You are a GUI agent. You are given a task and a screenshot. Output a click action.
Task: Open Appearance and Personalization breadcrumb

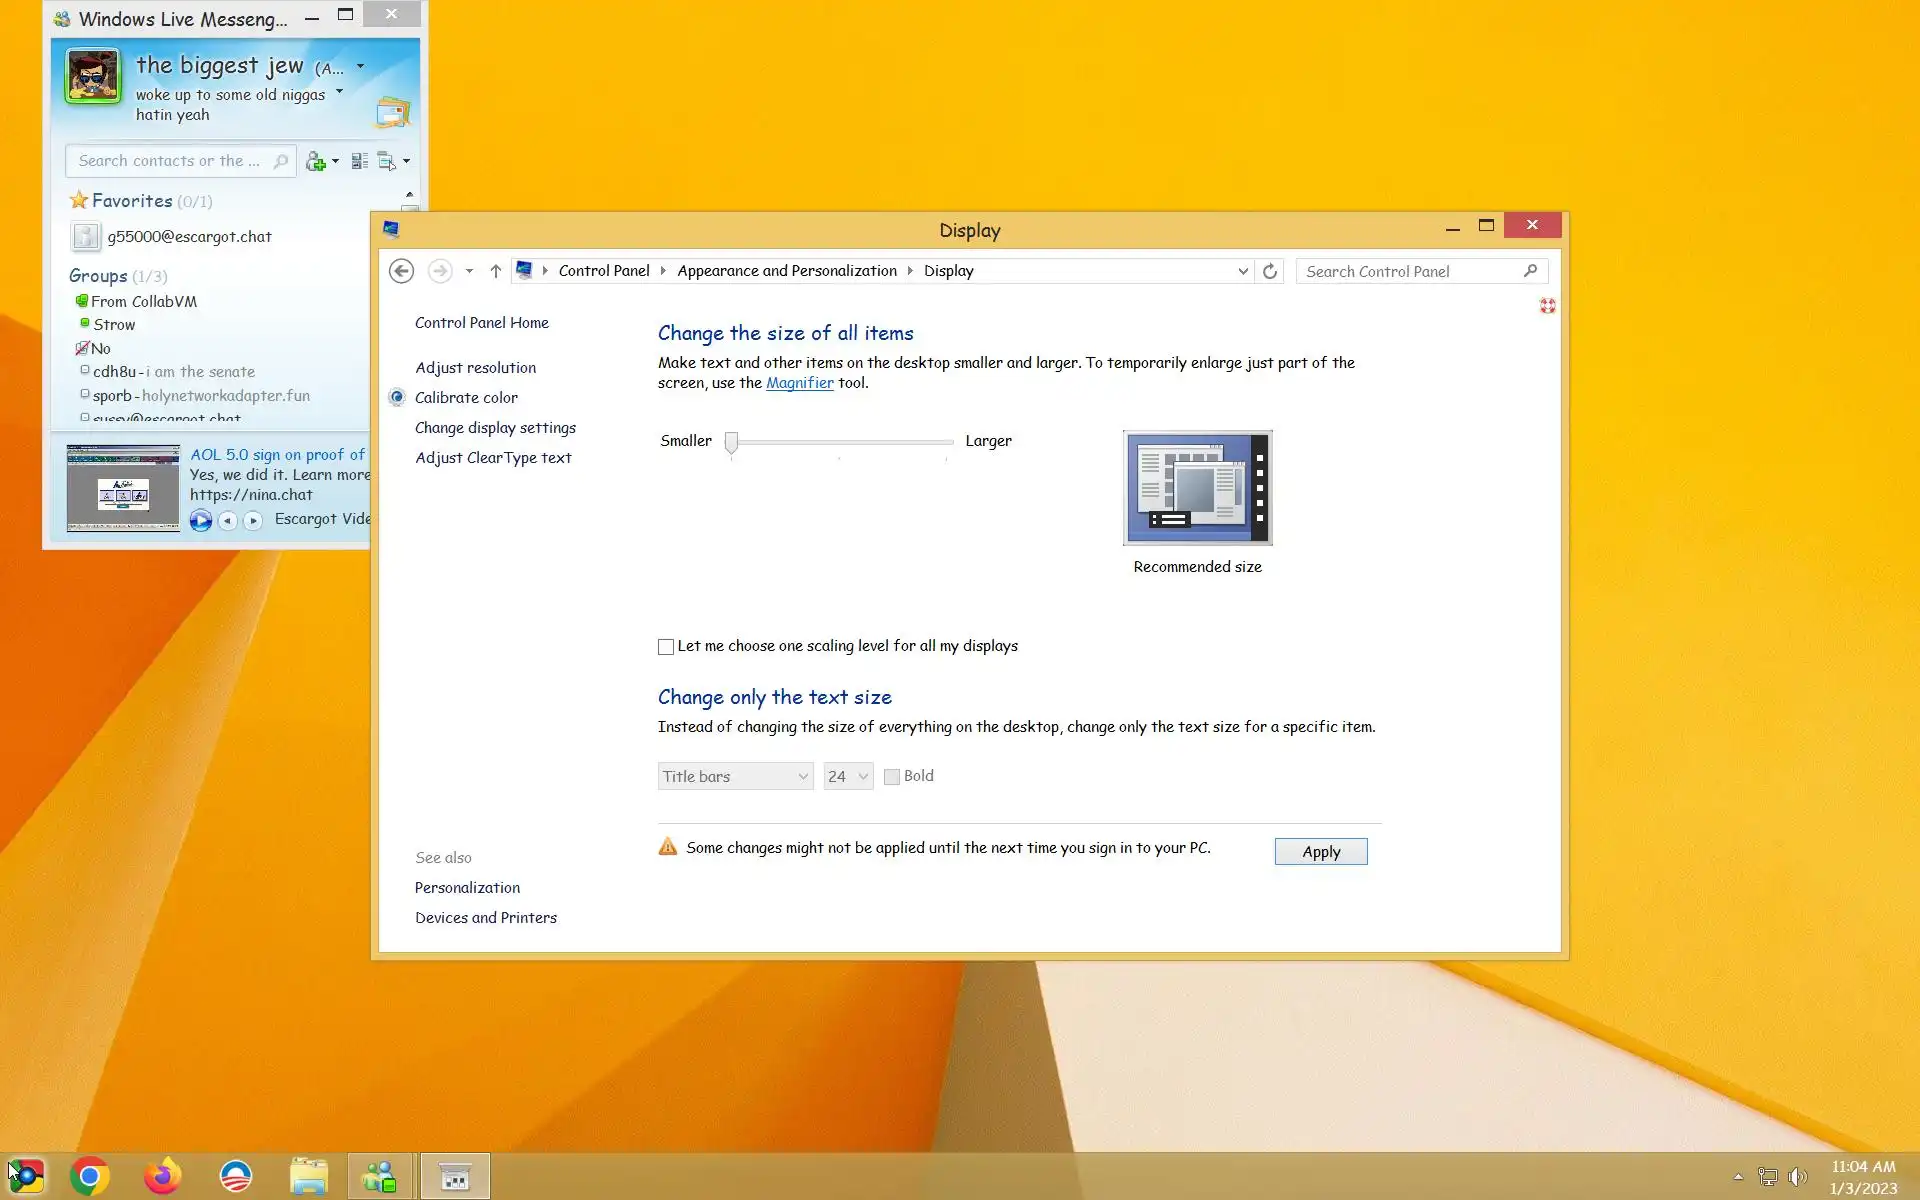tap(786, 271)
